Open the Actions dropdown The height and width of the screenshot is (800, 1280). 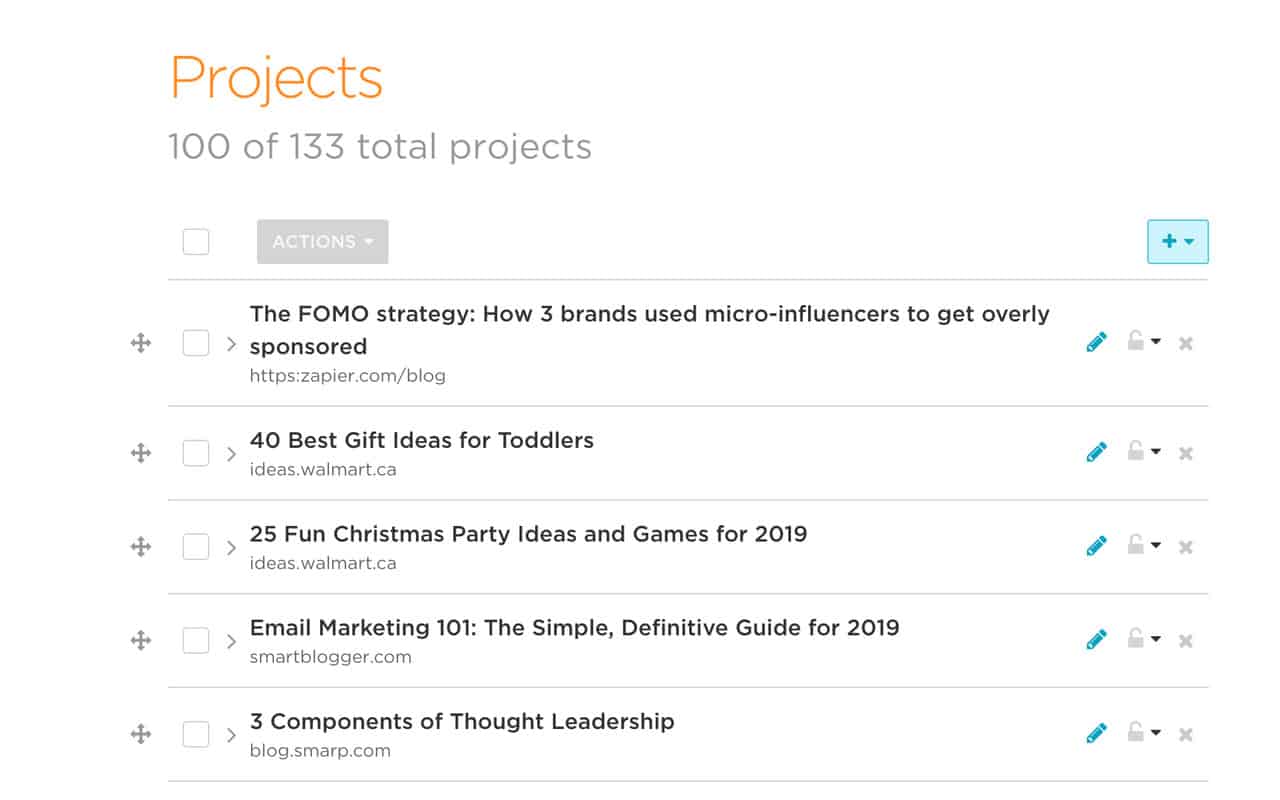(322, 241)
